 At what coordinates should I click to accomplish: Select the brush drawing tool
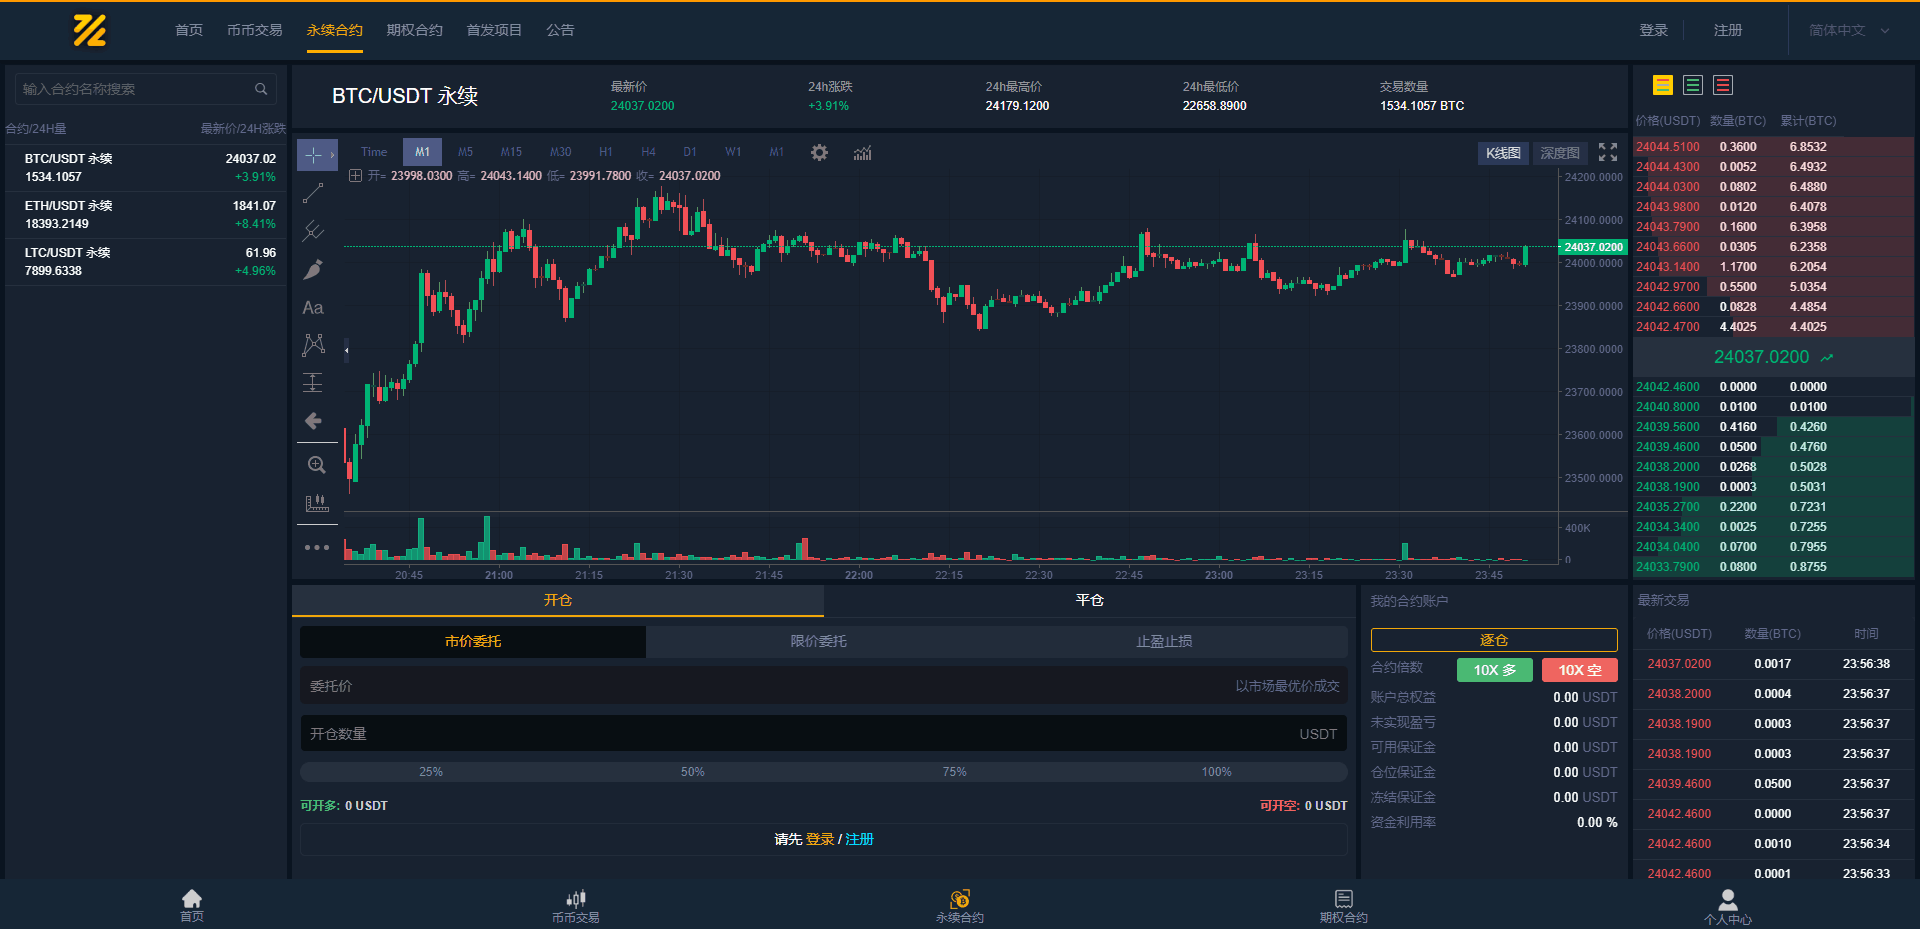(313, 269)
